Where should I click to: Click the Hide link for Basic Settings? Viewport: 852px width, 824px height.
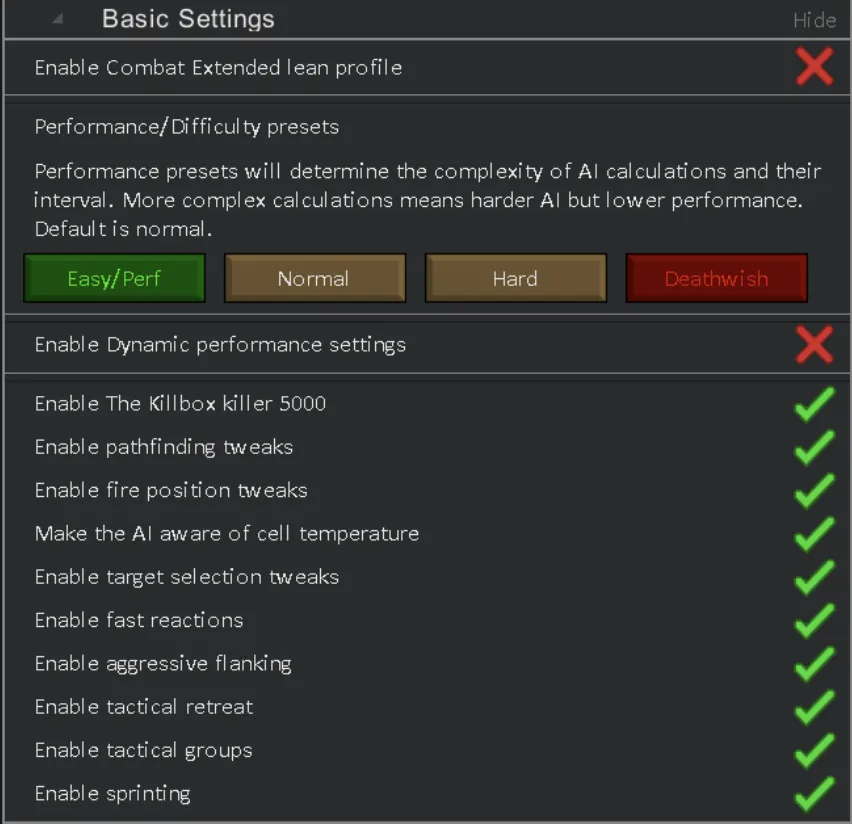(814, 20)
